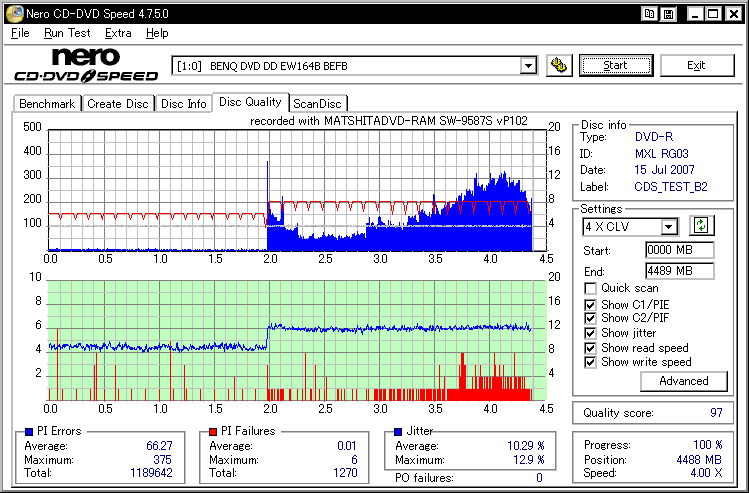Click the drive options icon beside Start
Image resolution: width=749 pixels, height=493 pixels.
(x=559, y=65)
